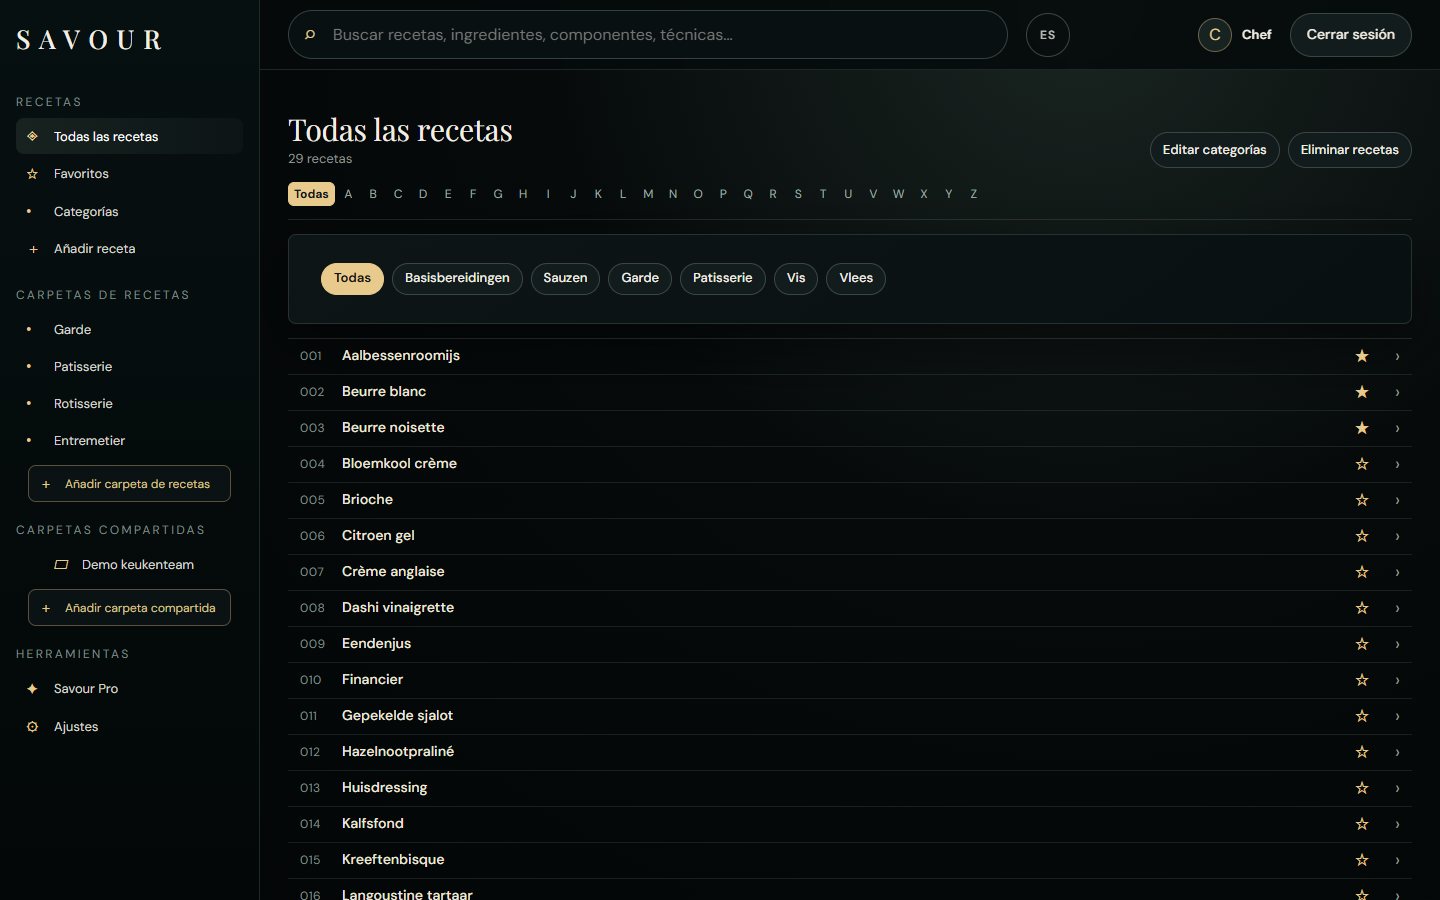Open the Rotisserie recipe folder
Screen dimensions: 1440x900
129,404
